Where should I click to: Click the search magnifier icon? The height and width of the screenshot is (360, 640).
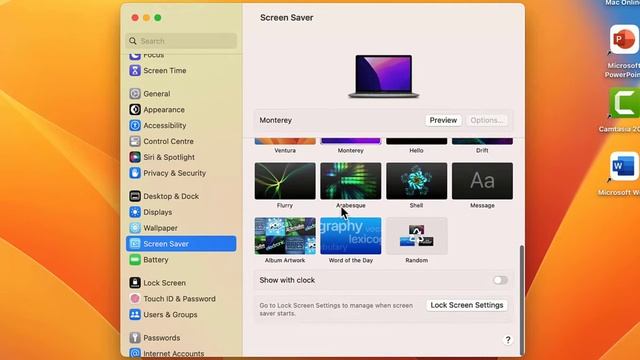(133, 41)
